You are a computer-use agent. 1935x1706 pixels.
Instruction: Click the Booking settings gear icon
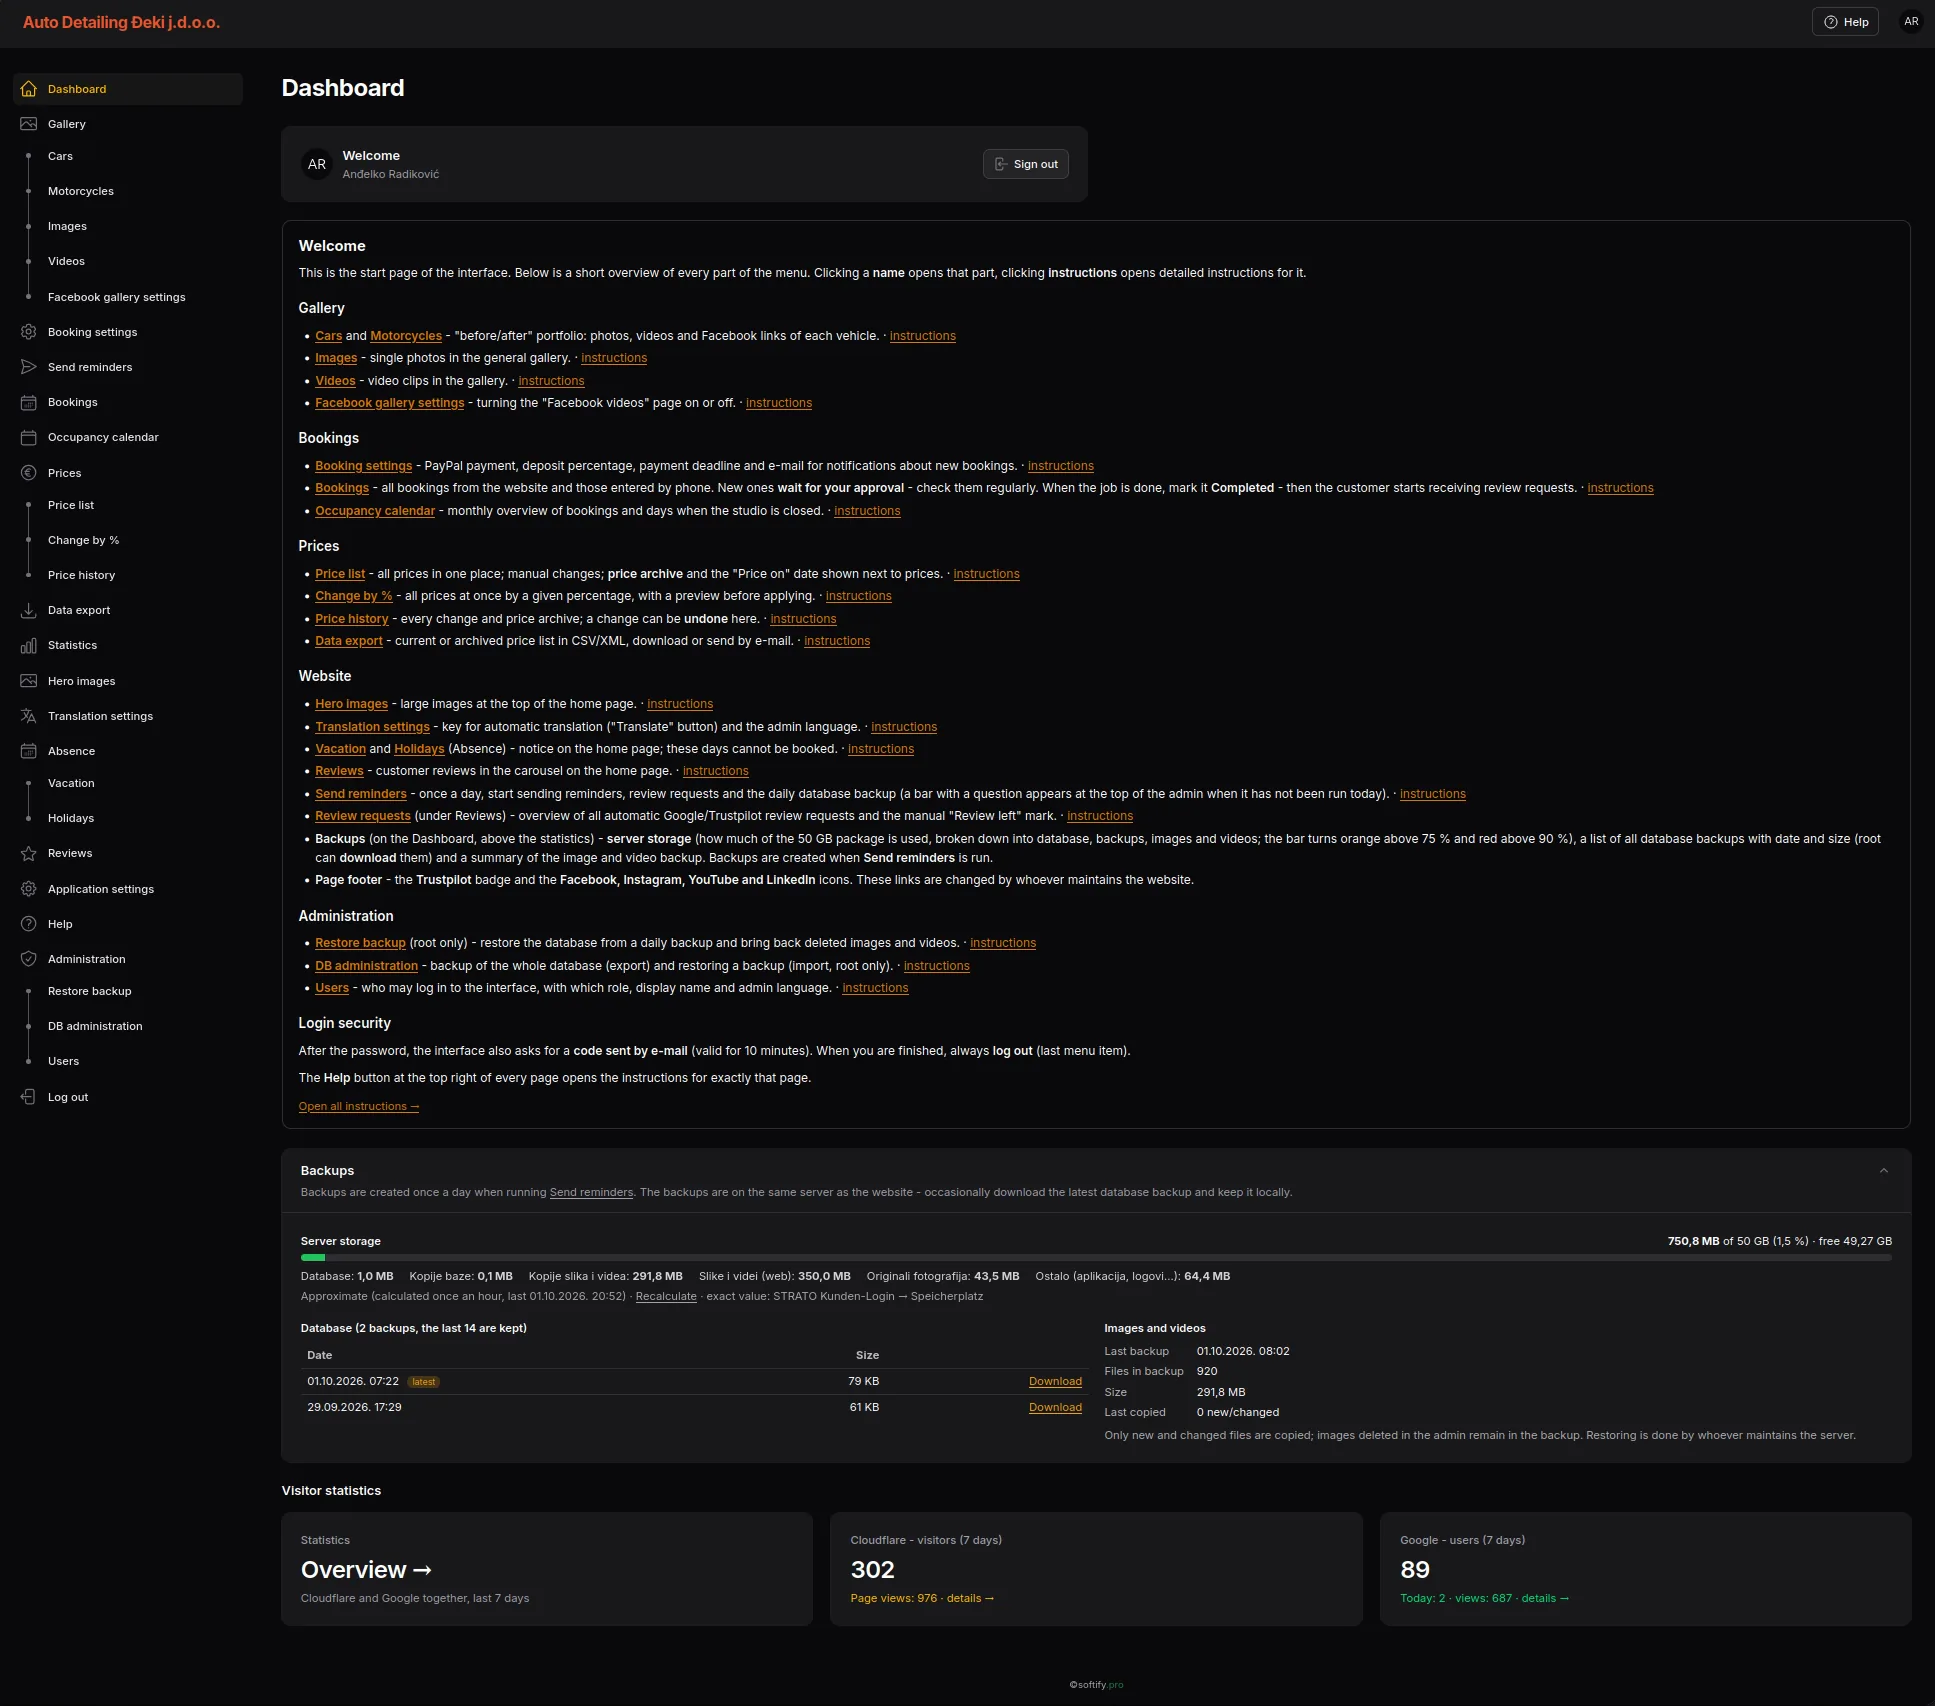(29, 332)
